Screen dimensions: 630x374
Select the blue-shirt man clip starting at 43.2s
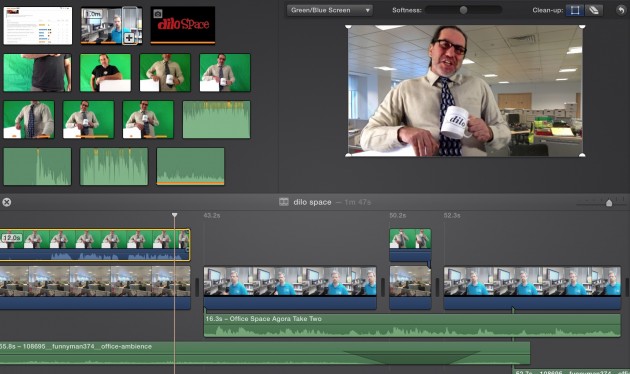pos(290,288)
